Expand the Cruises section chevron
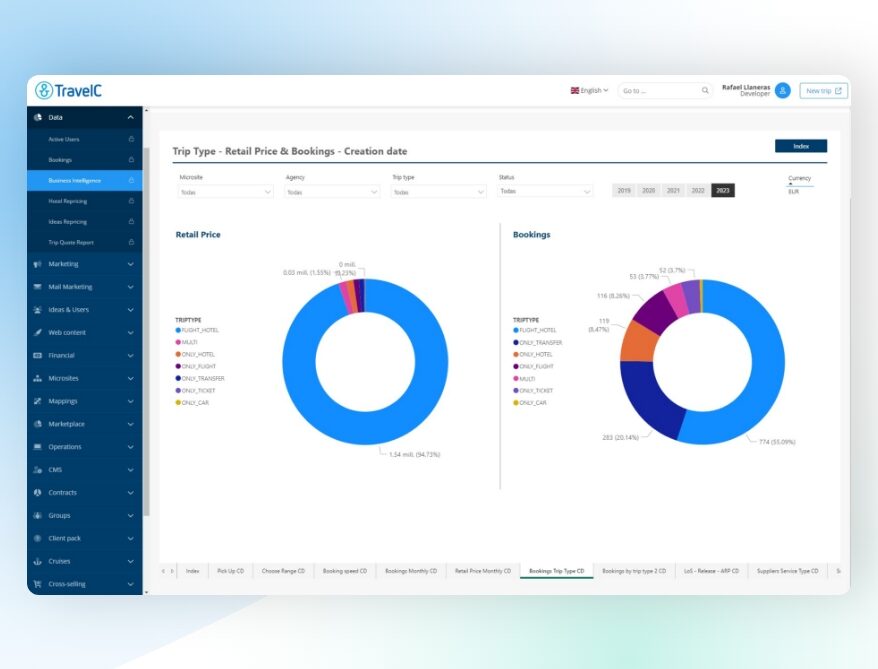878x669 pixels. [x=130, y=561]
